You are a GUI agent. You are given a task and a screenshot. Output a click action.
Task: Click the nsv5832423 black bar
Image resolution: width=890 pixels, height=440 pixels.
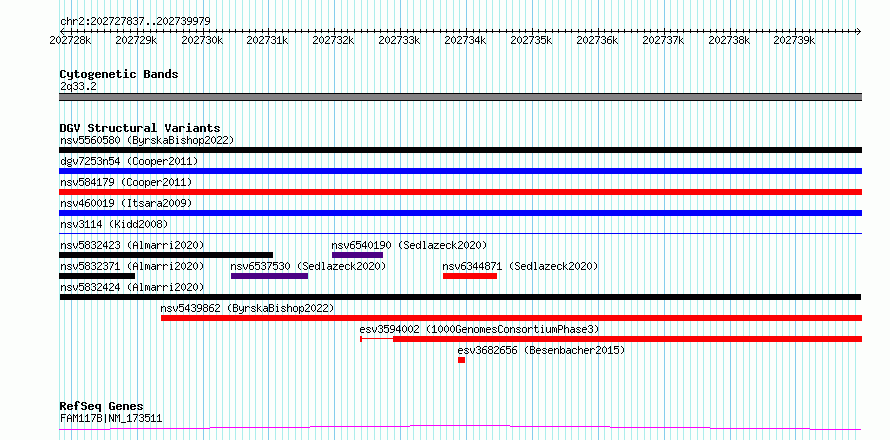pyautogui.click(x=166, y=255)
